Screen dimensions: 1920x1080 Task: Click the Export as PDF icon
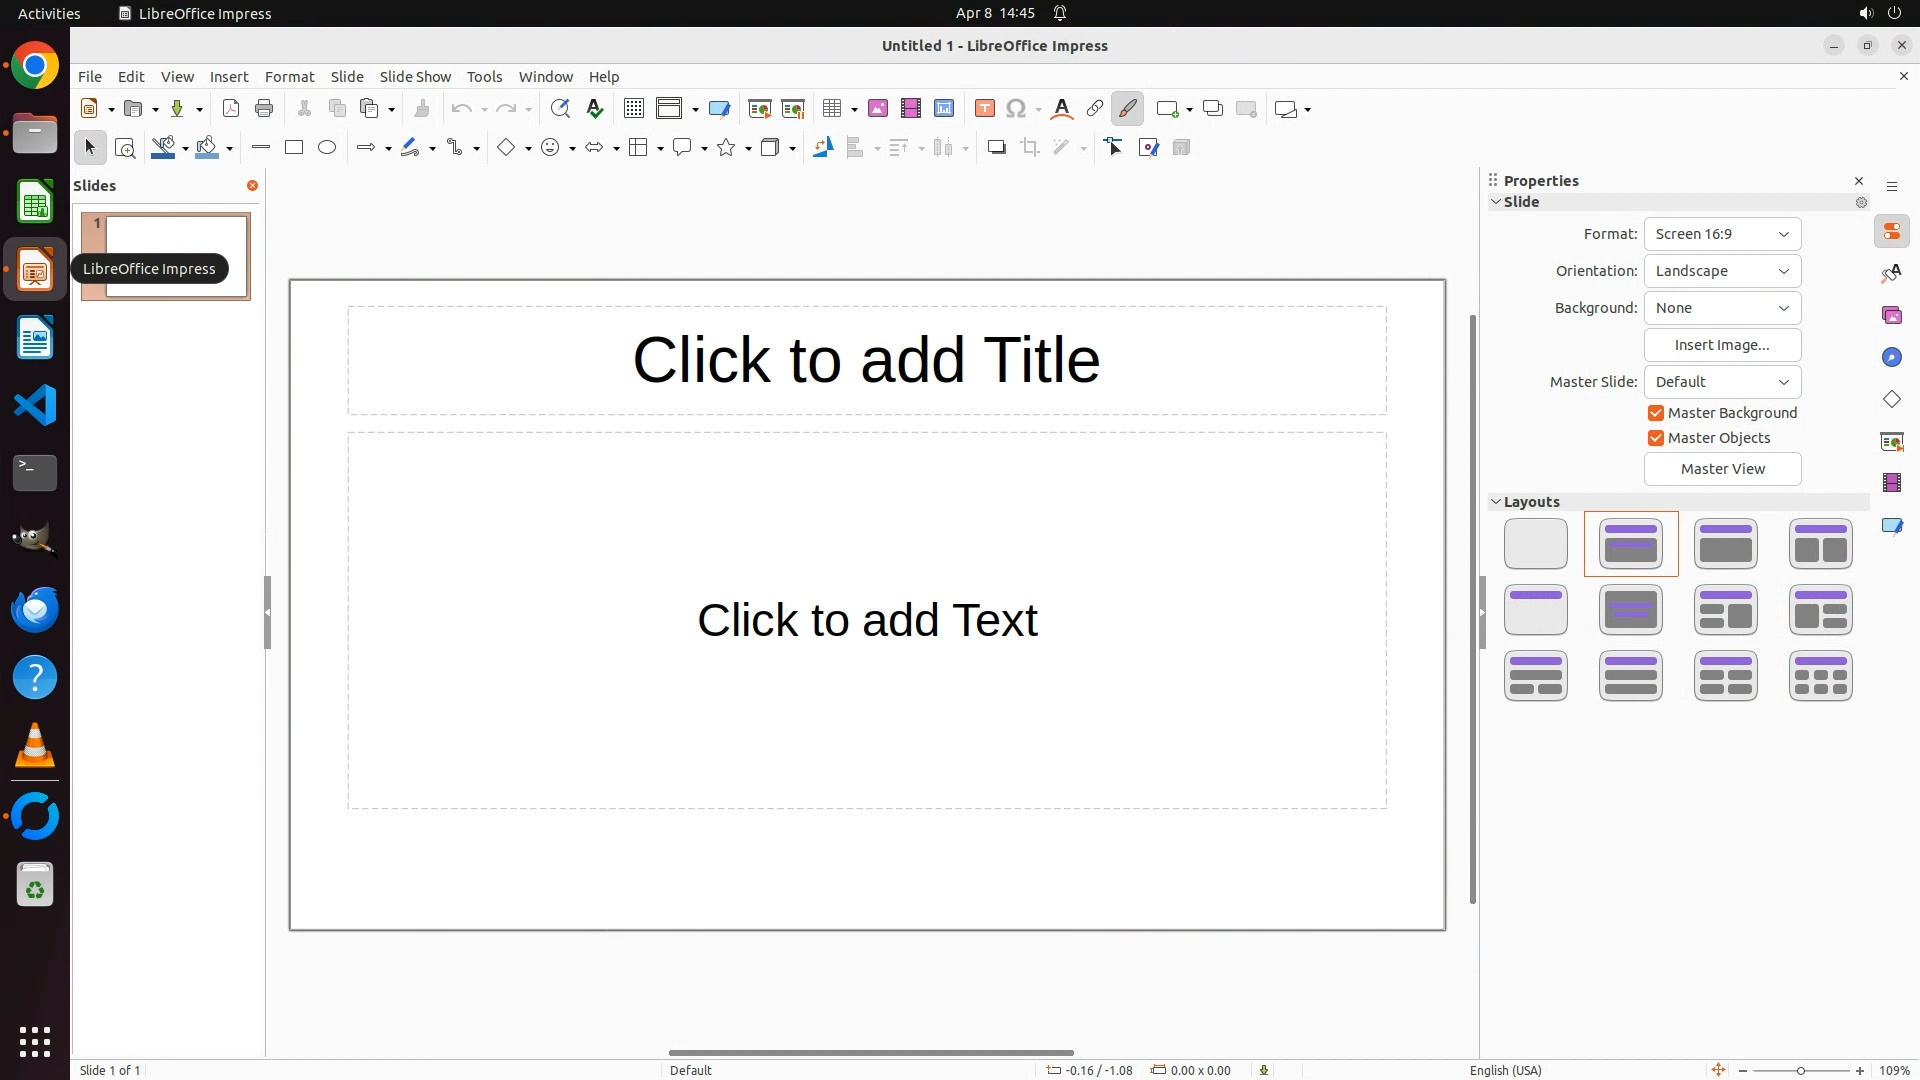point(231,109)
